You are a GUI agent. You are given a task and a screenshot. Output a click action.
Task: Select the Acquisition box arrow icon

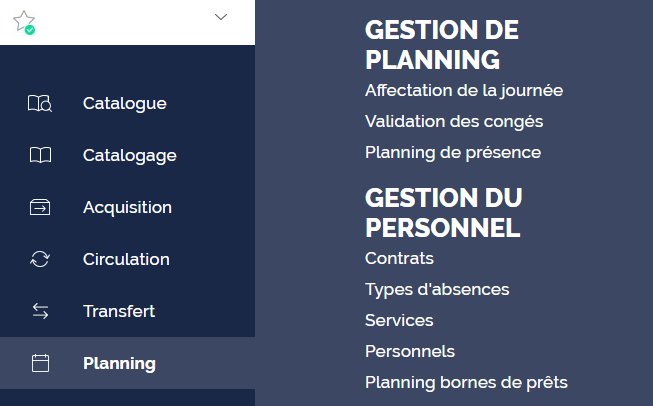40,207
